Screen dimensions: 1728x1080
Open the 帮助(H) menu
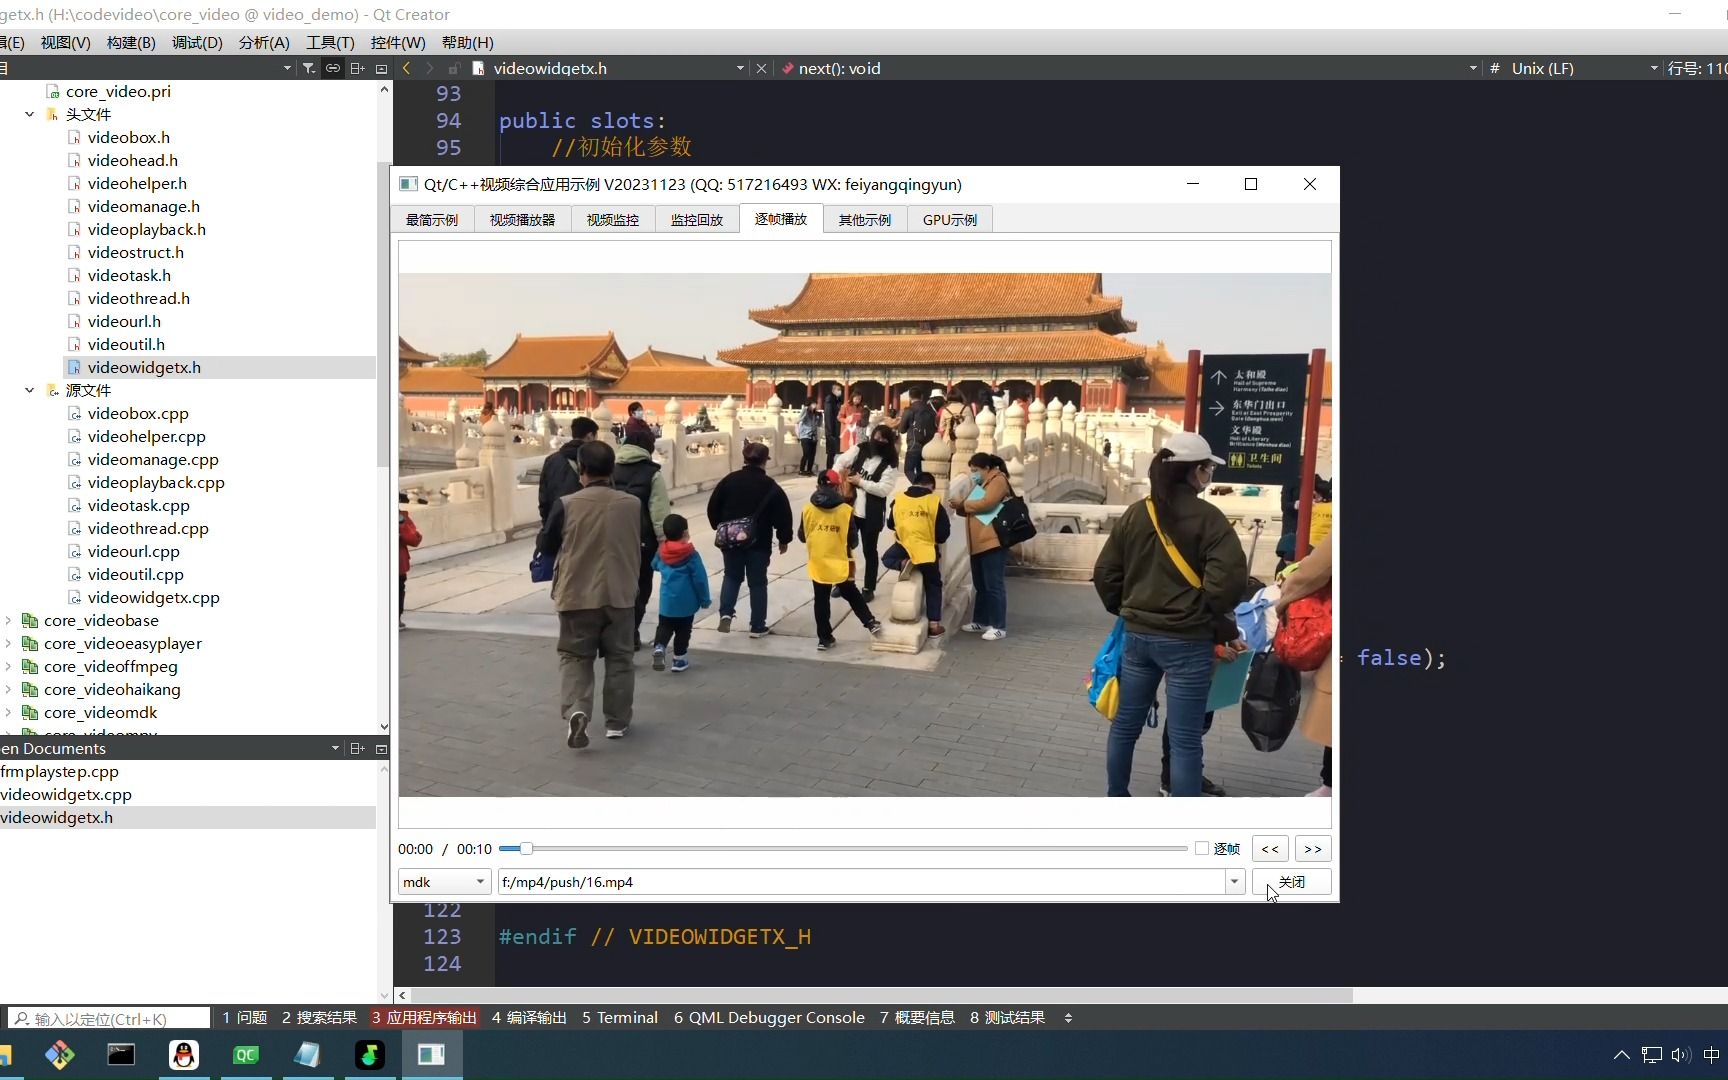coord(467,42)
